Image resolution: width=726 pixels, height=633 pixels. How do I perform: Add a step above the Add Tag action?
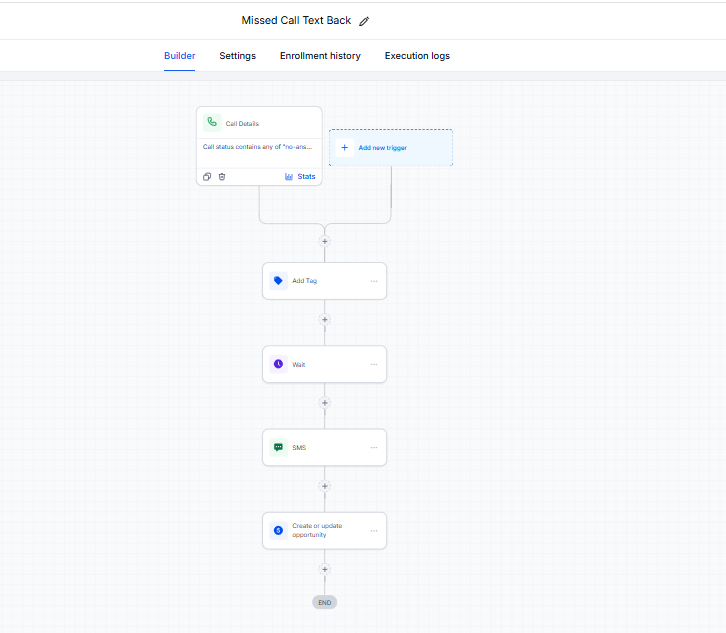pyautogui.click(x=325, y=241)
